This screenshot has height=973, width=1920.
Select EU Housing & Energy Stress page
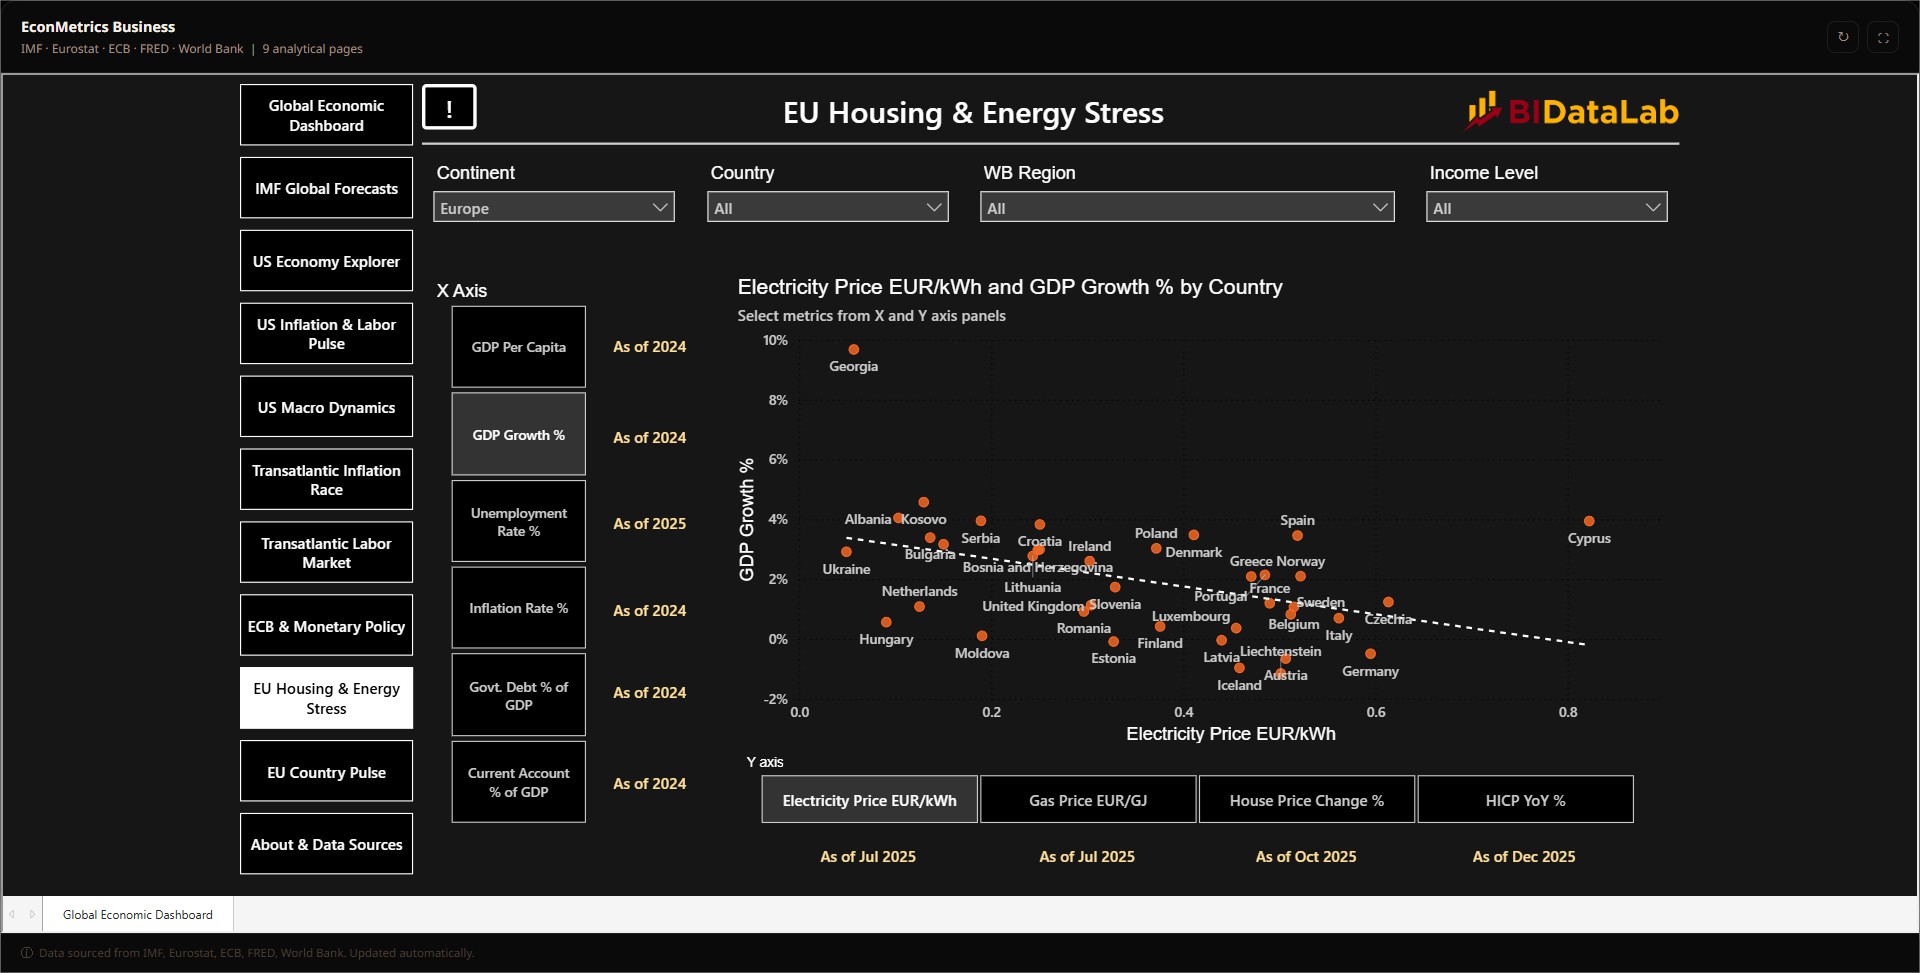326,698
